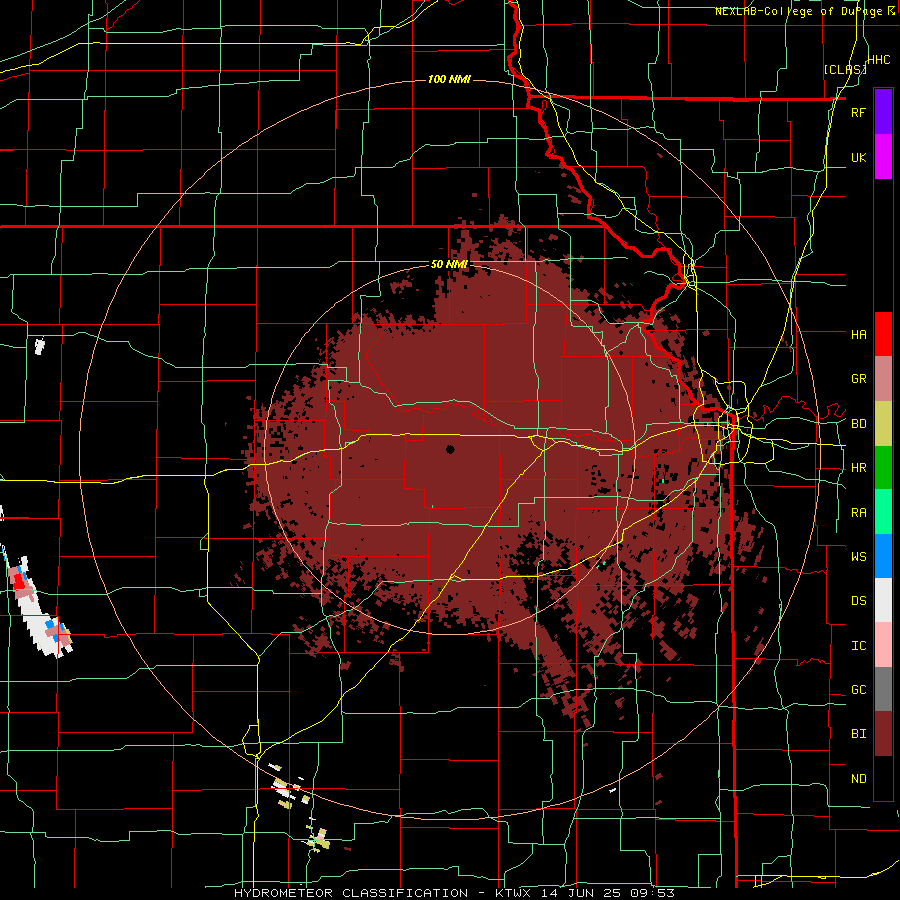The image size is (900, 900).
Task: Click the WS blue legend swatch
Action: (883, 556)
